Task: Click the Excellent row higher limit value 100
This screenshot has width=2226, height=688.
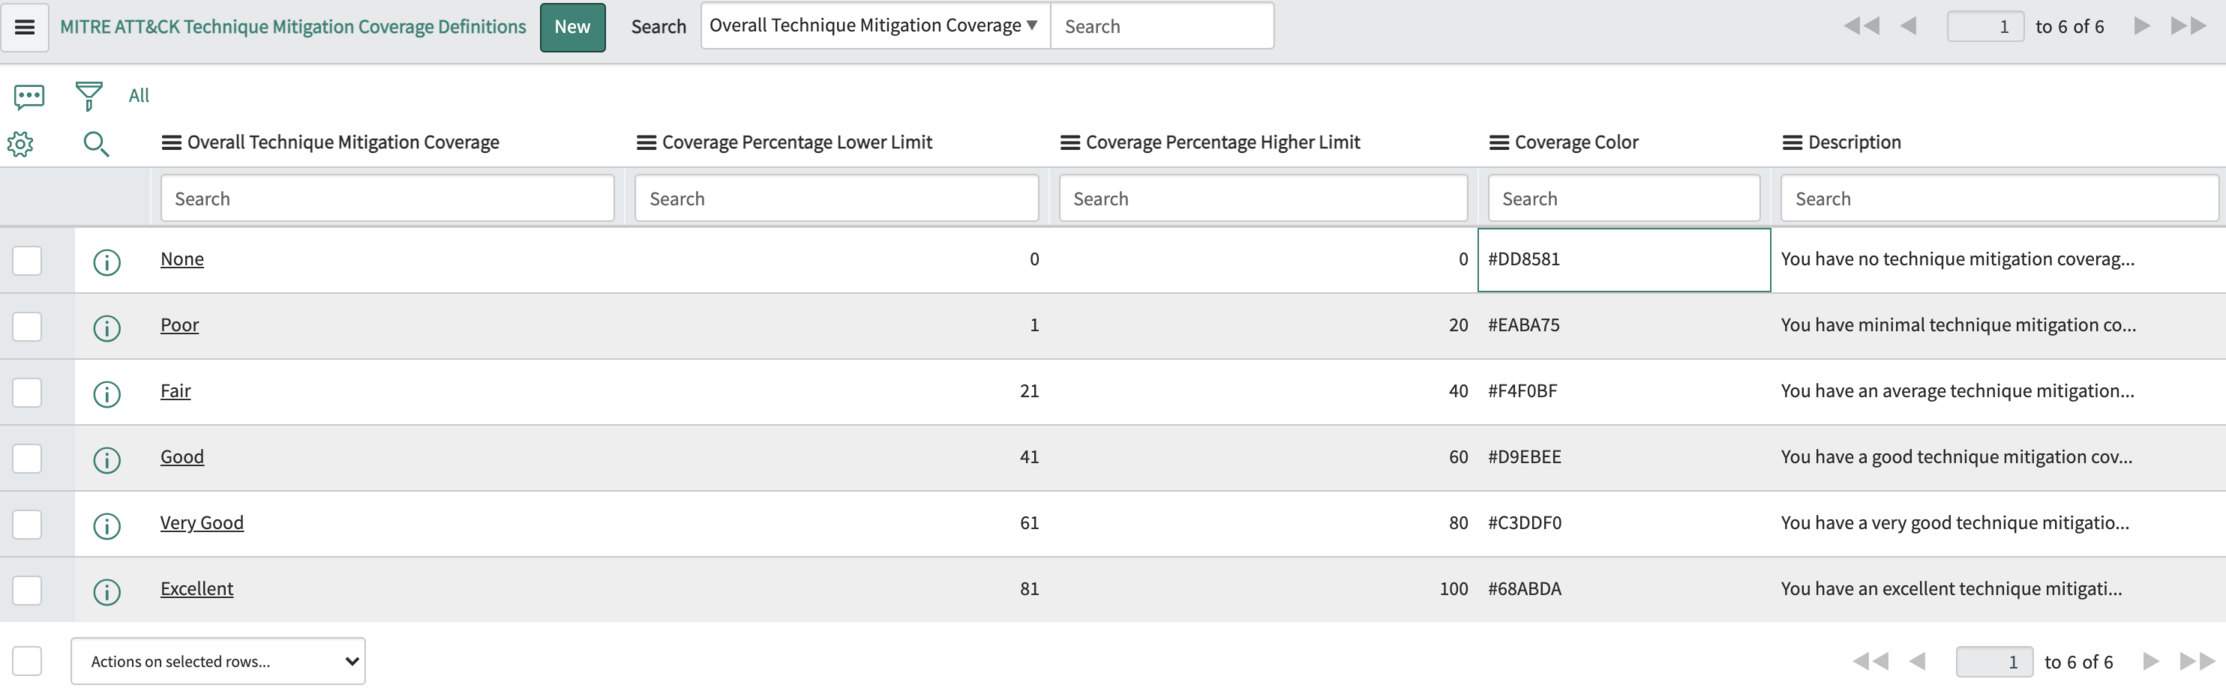Action: tap(1454, 589)
